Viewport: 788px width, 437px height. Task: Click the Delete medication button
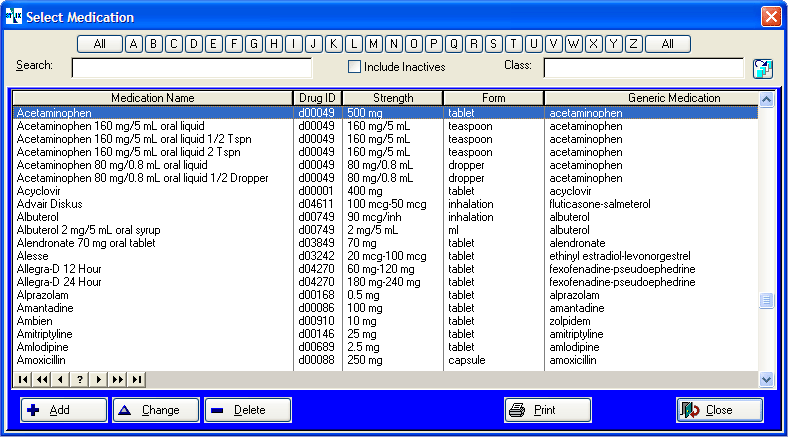(x=248, y=410)
